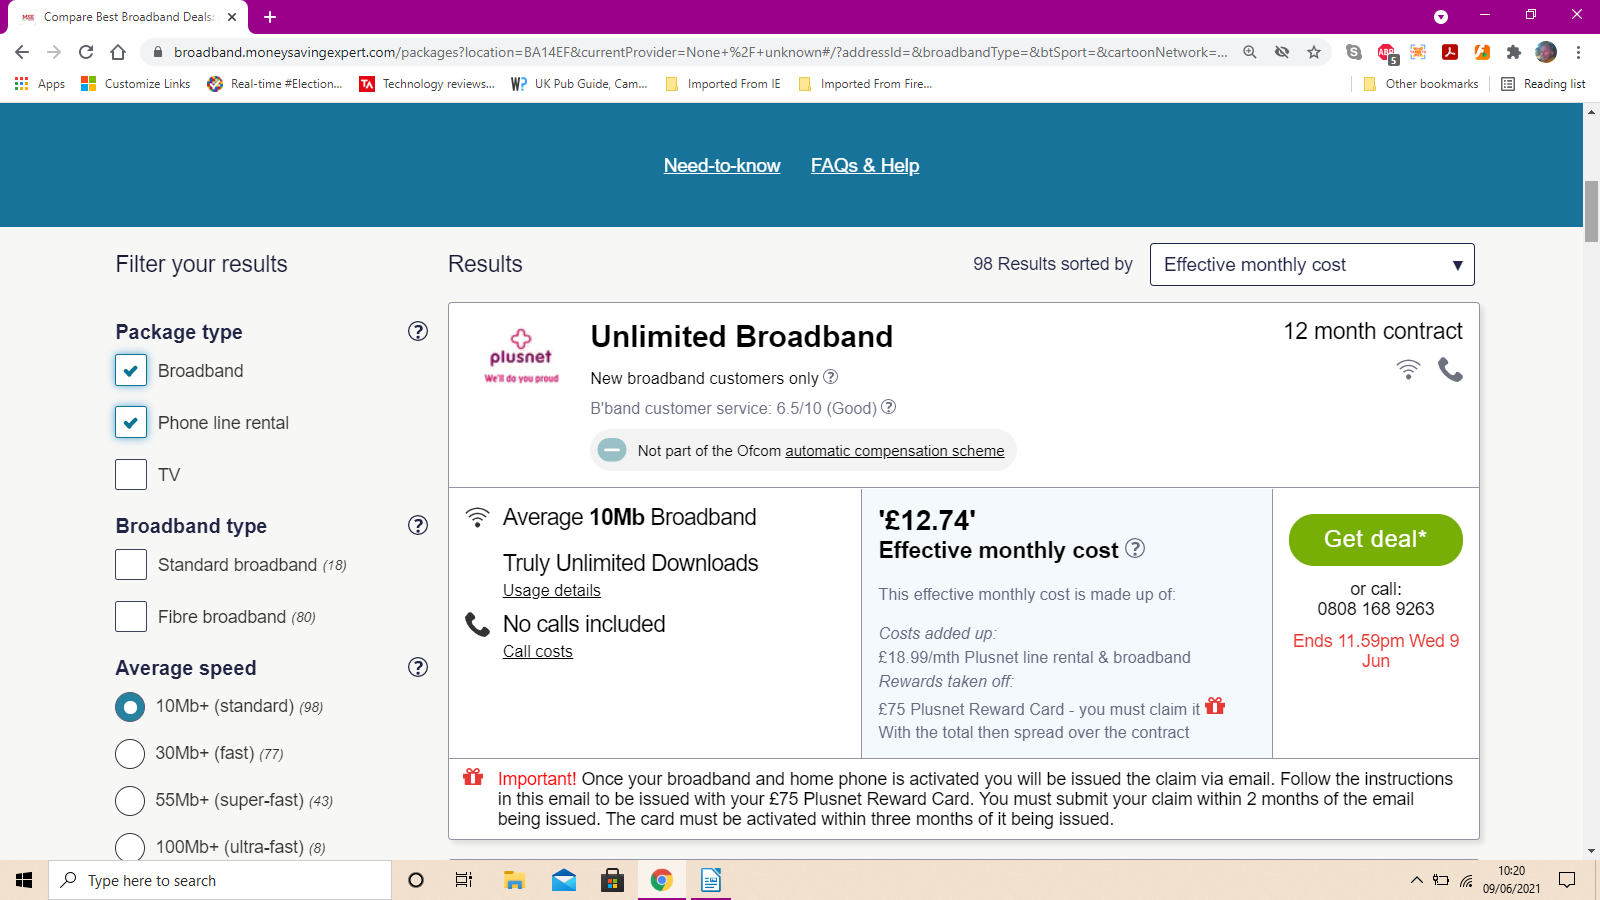1600x900 pixels.
Task: Tick the TV package checkbox
Action: point(131,474)
